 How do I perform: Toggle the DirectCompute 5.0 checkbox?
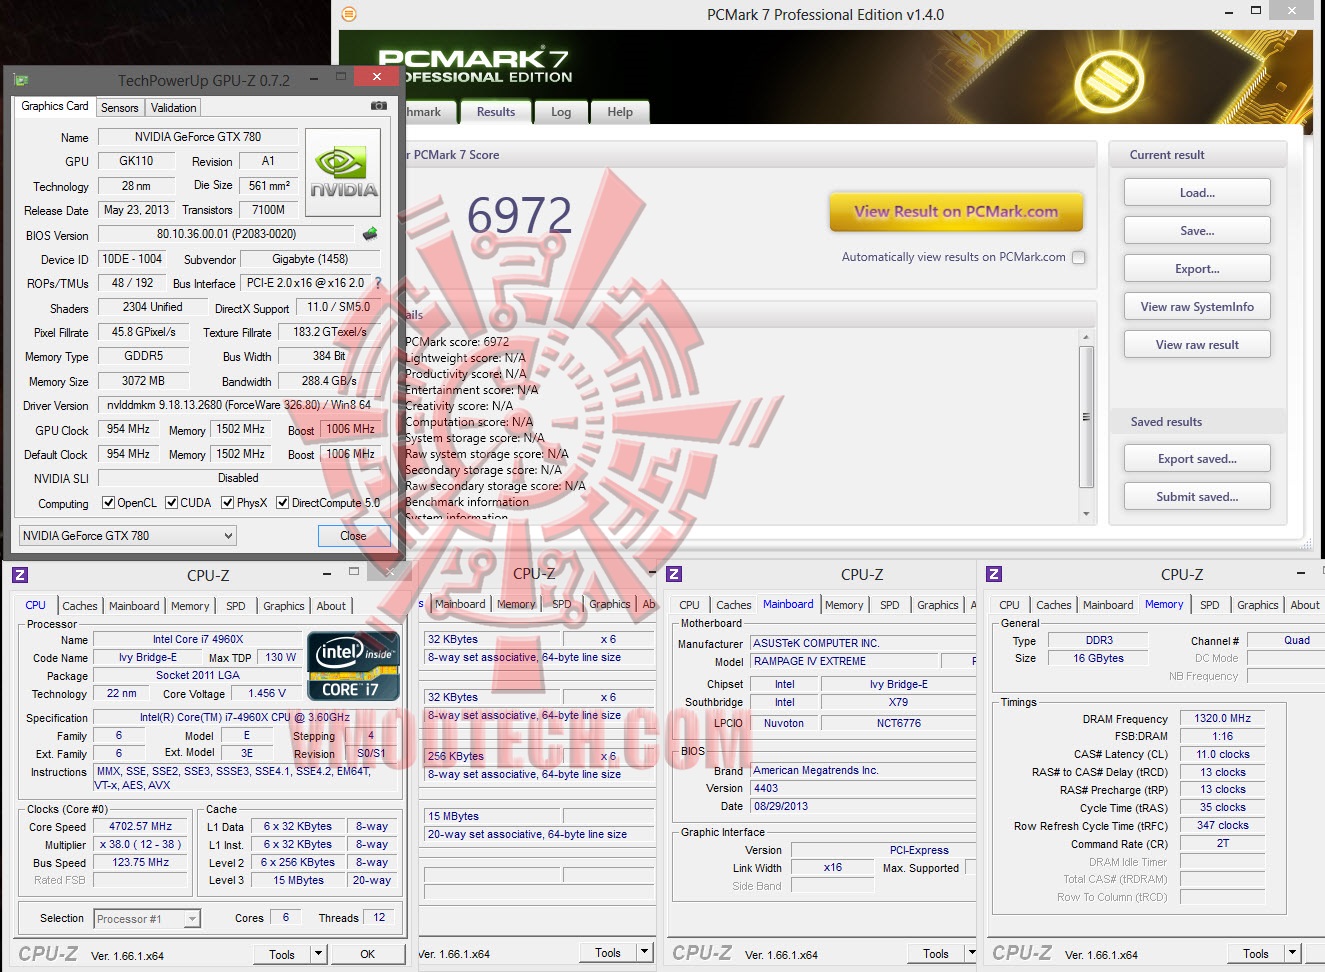[x=283, y=503]
